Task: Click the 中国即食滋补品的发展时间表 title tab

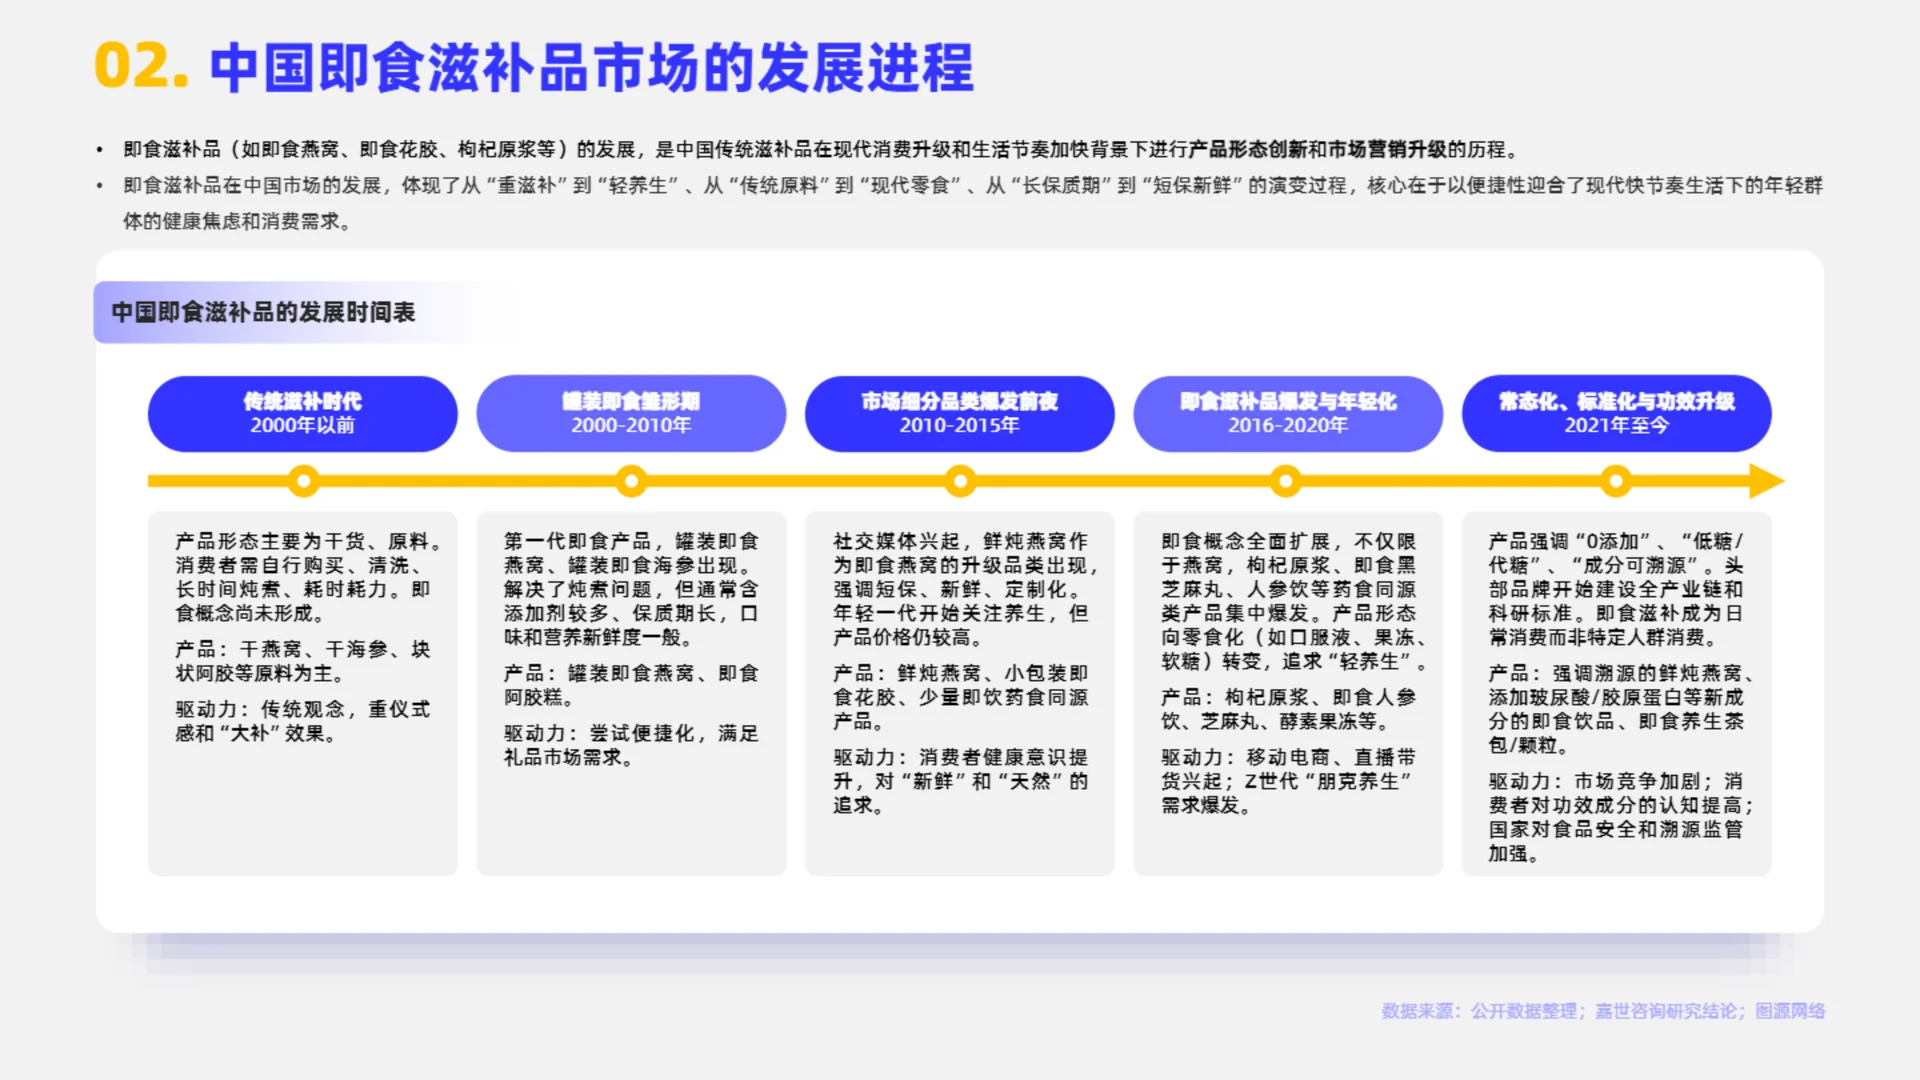Action: (x=264, y=311)
